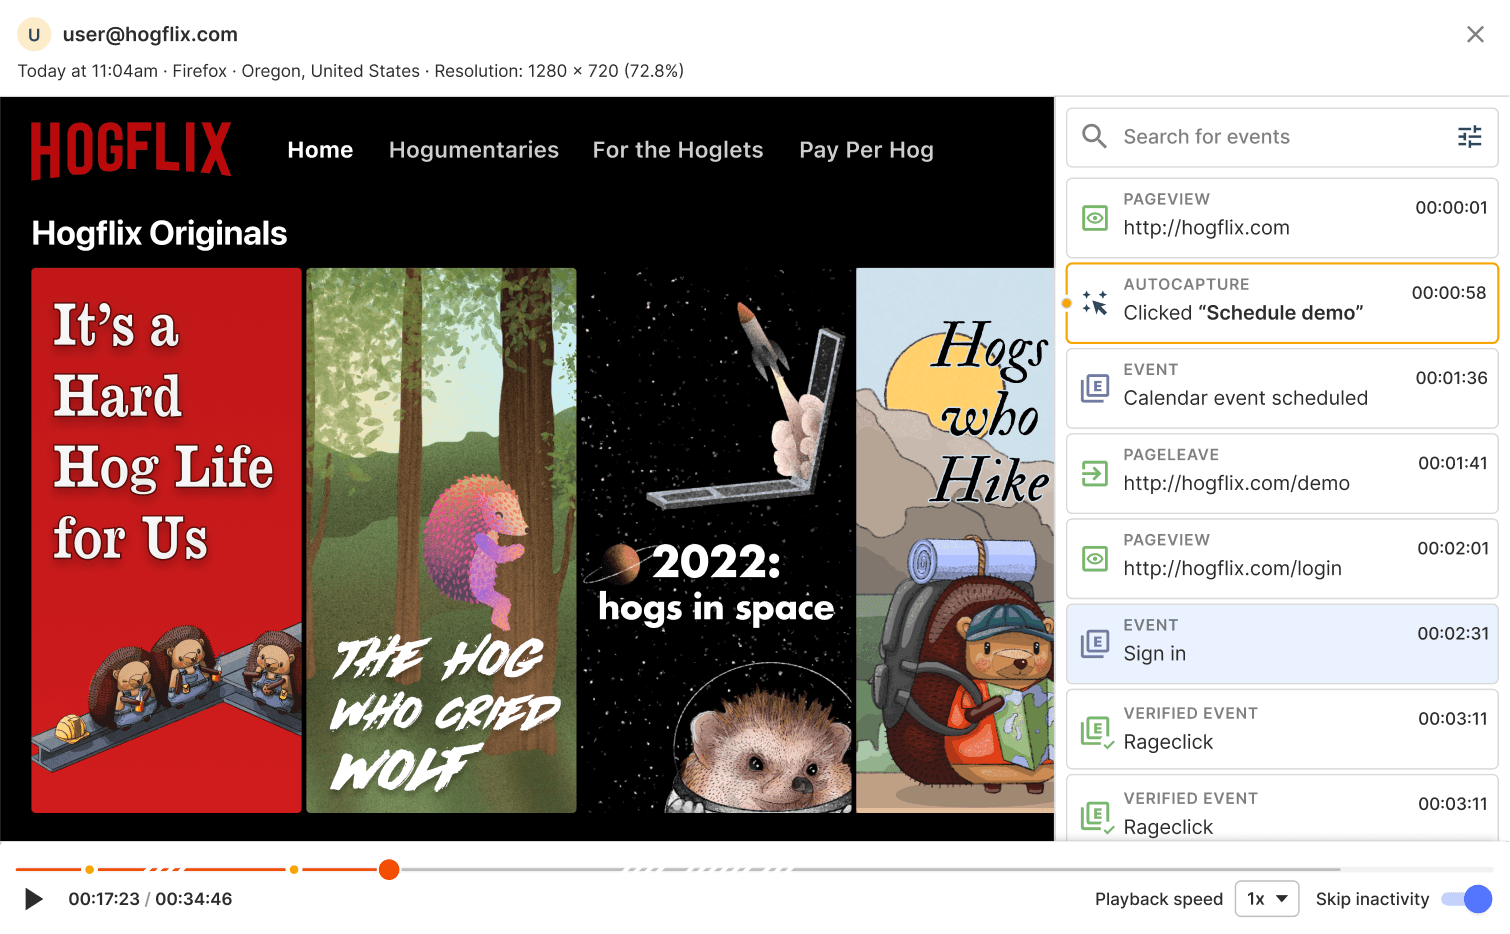This screenshot has width=1510, height=934.
Task: Open the 2022: hogs in space poster
Action: (x=716, y=540)
